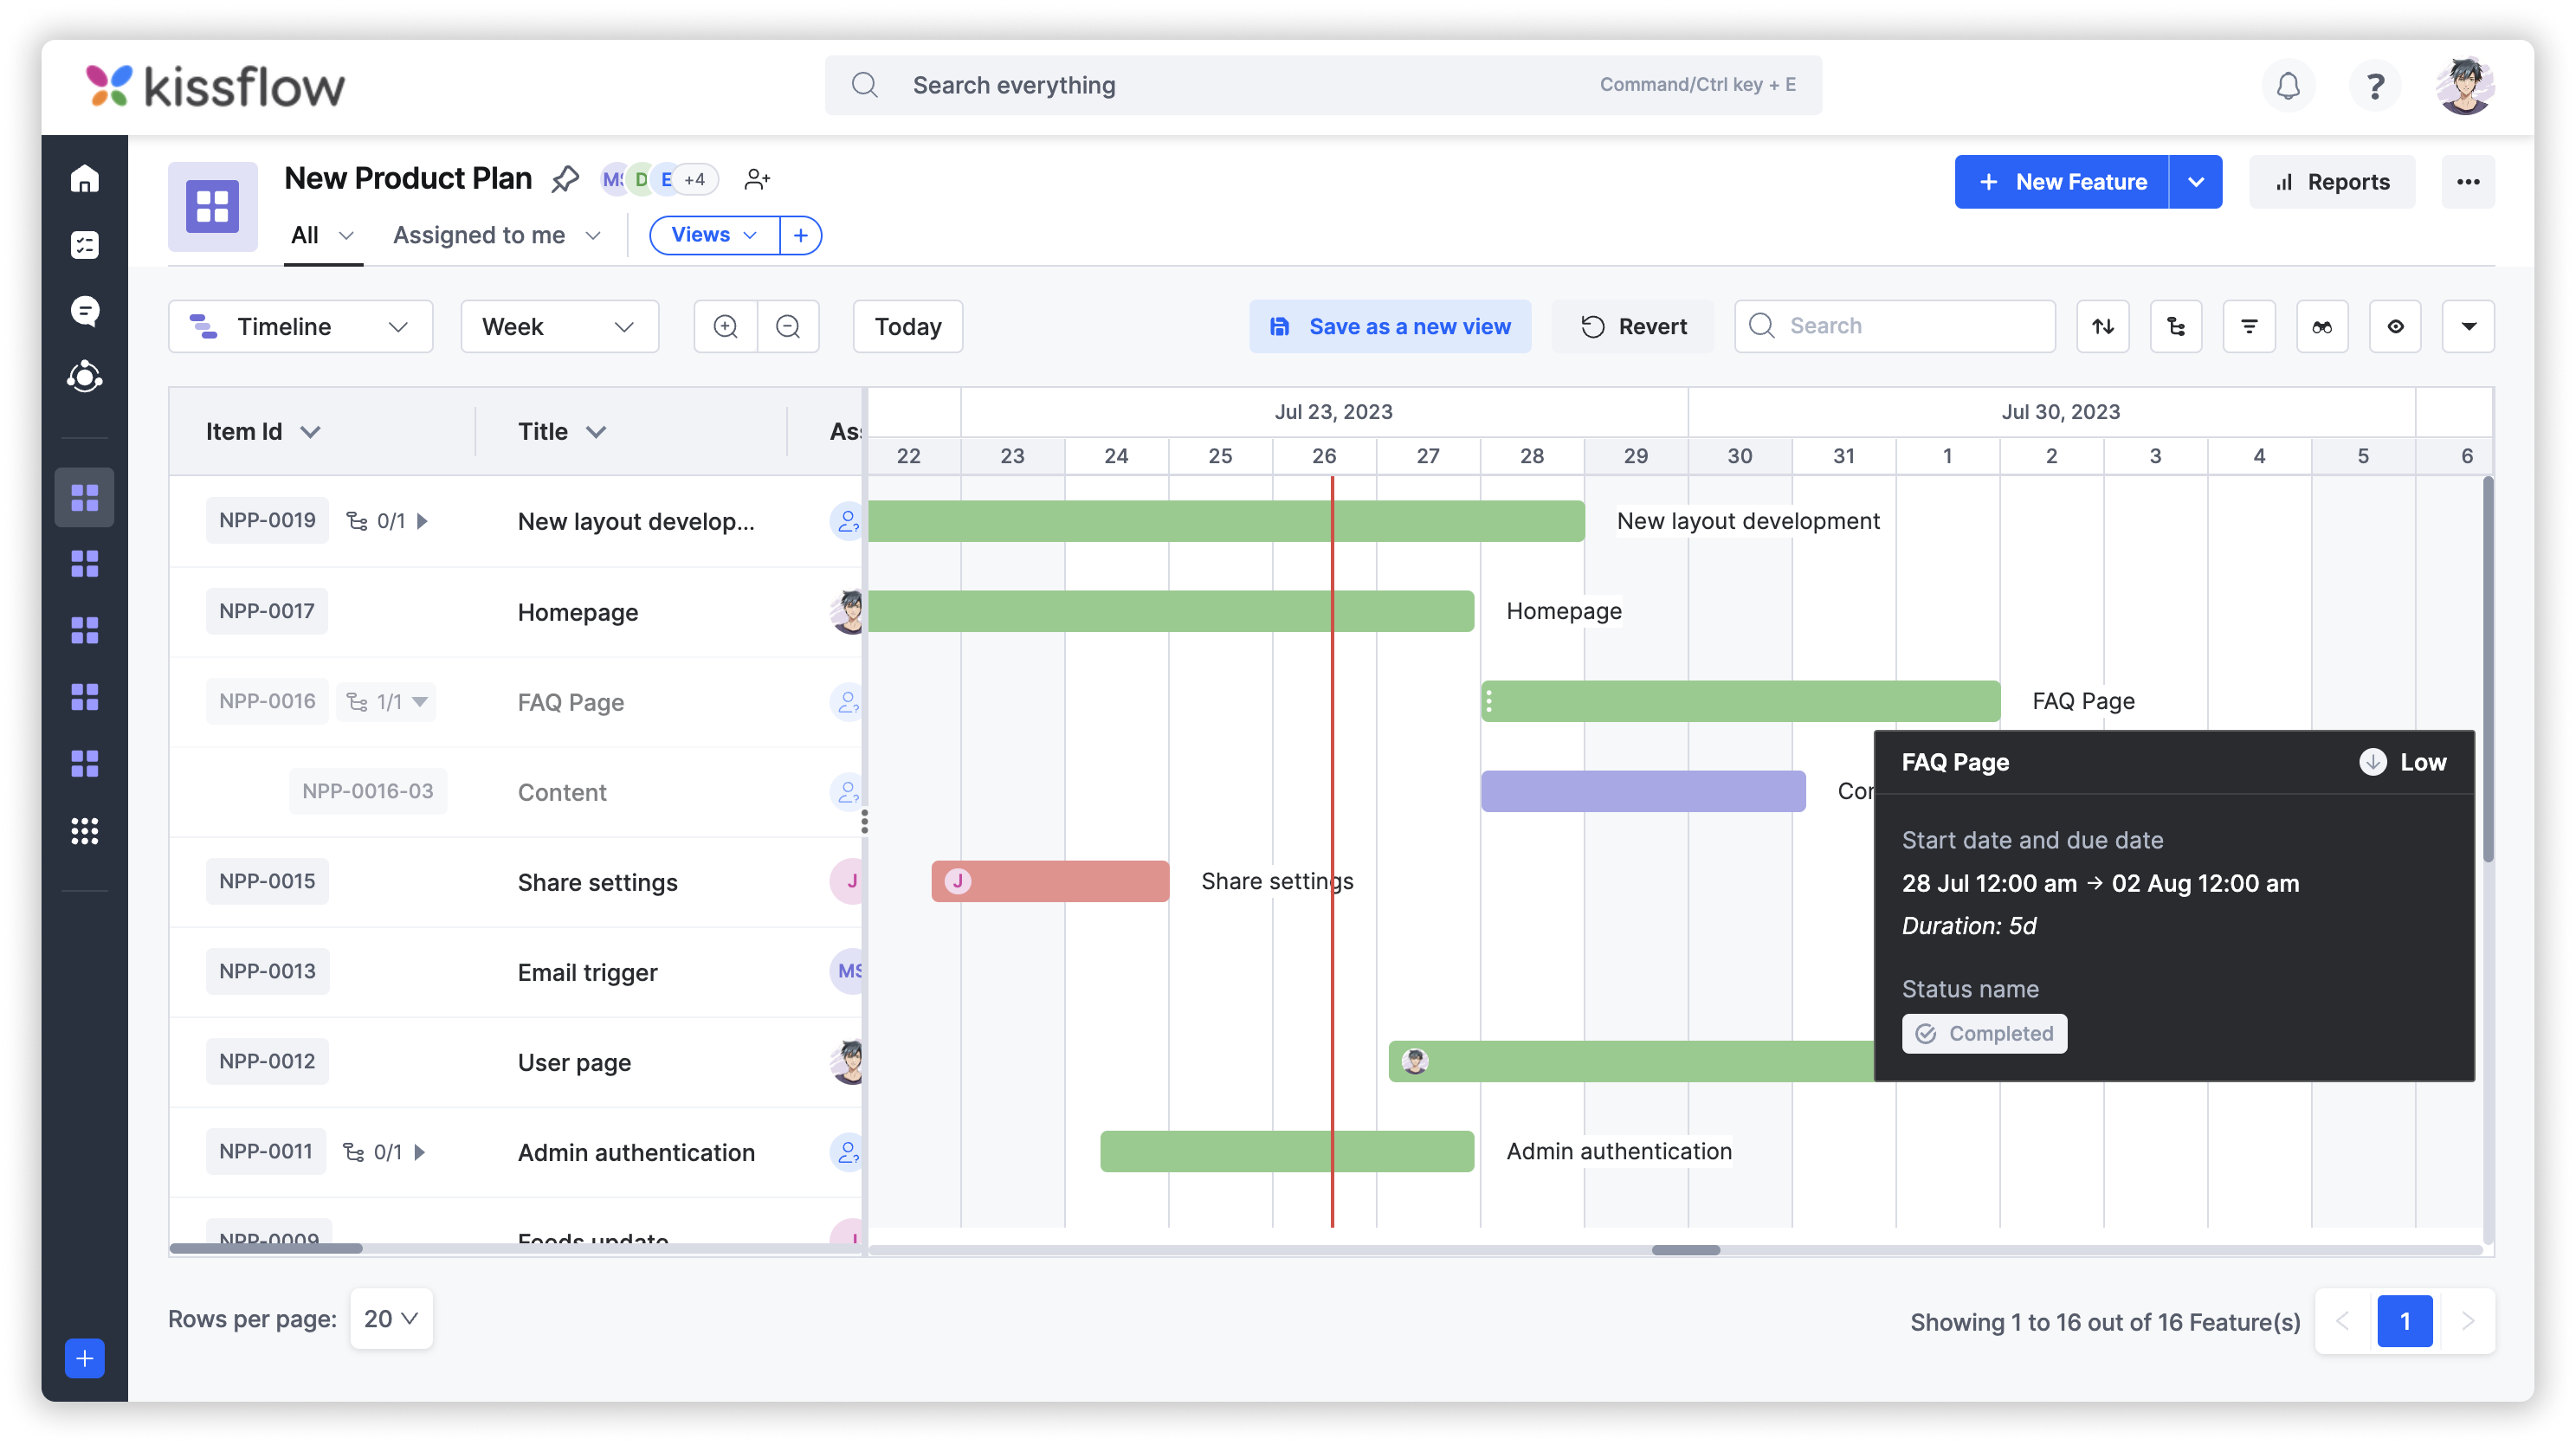
Task: Click the add member icon
Action: pyautogui.click(x=757, y=179)
